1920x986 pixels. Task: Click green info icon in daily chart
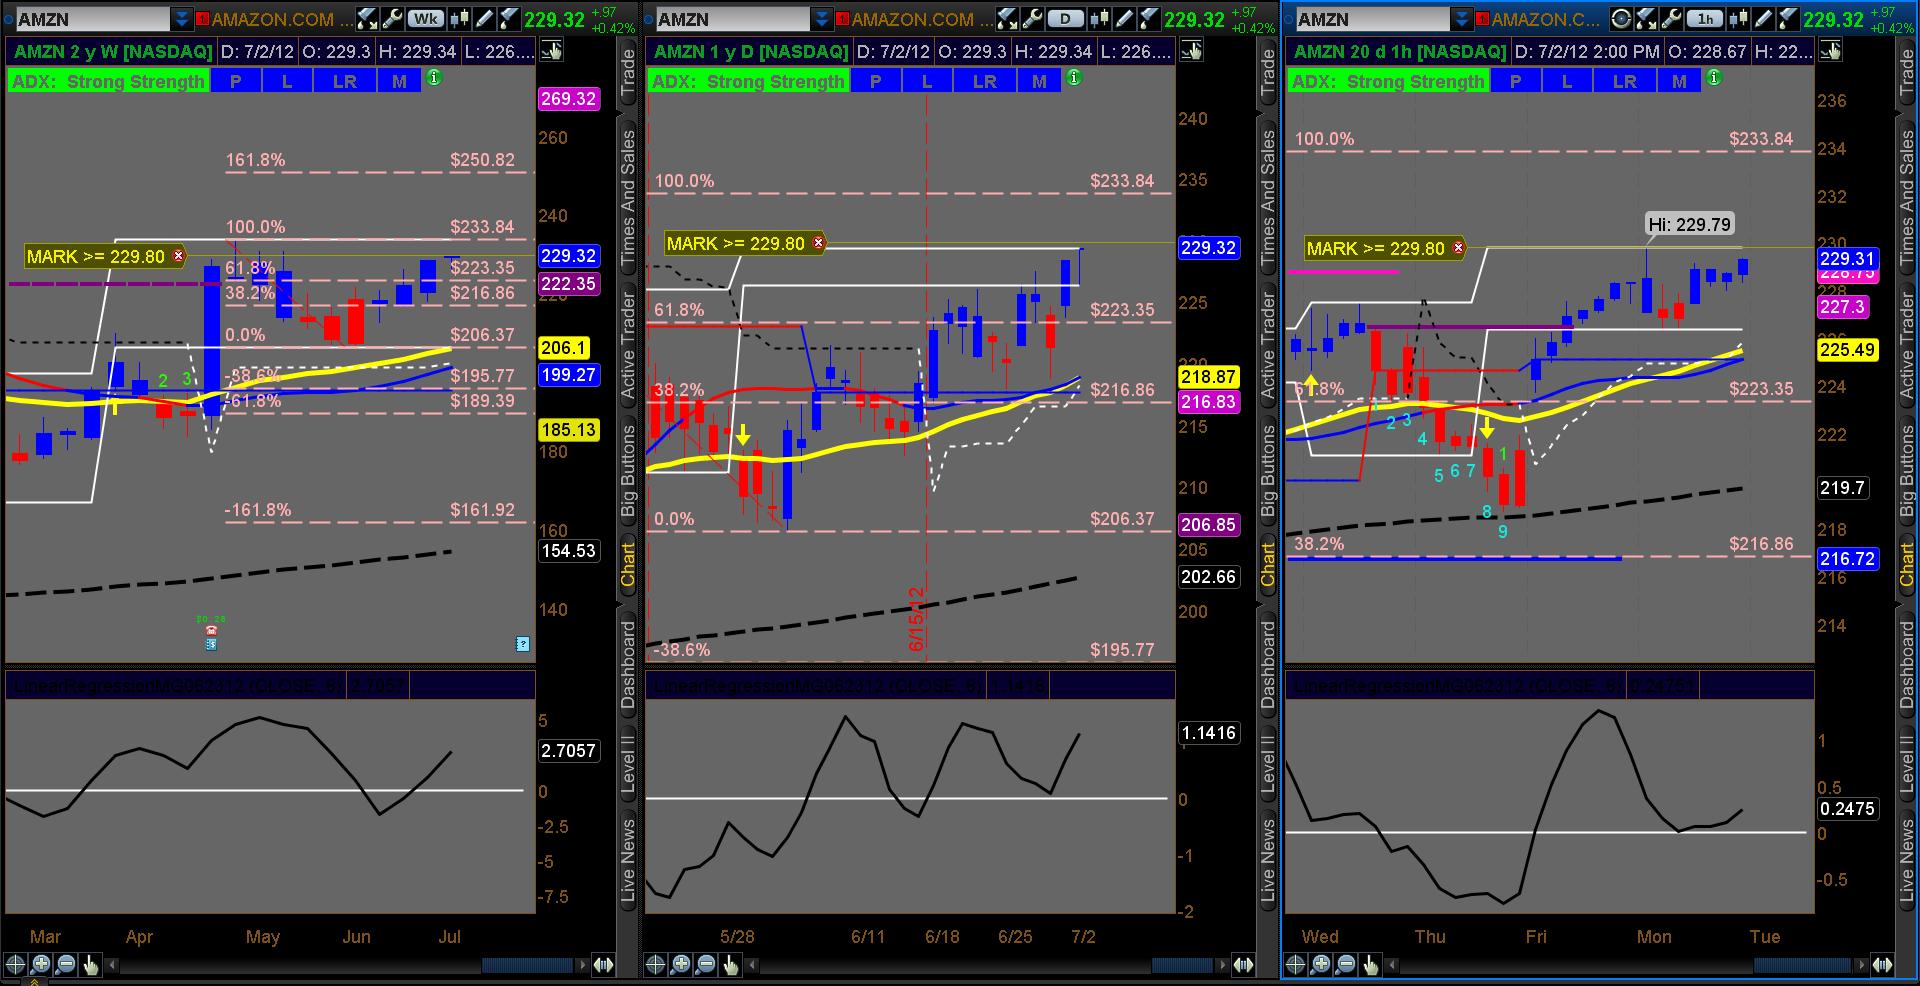tap(1074, 77)
